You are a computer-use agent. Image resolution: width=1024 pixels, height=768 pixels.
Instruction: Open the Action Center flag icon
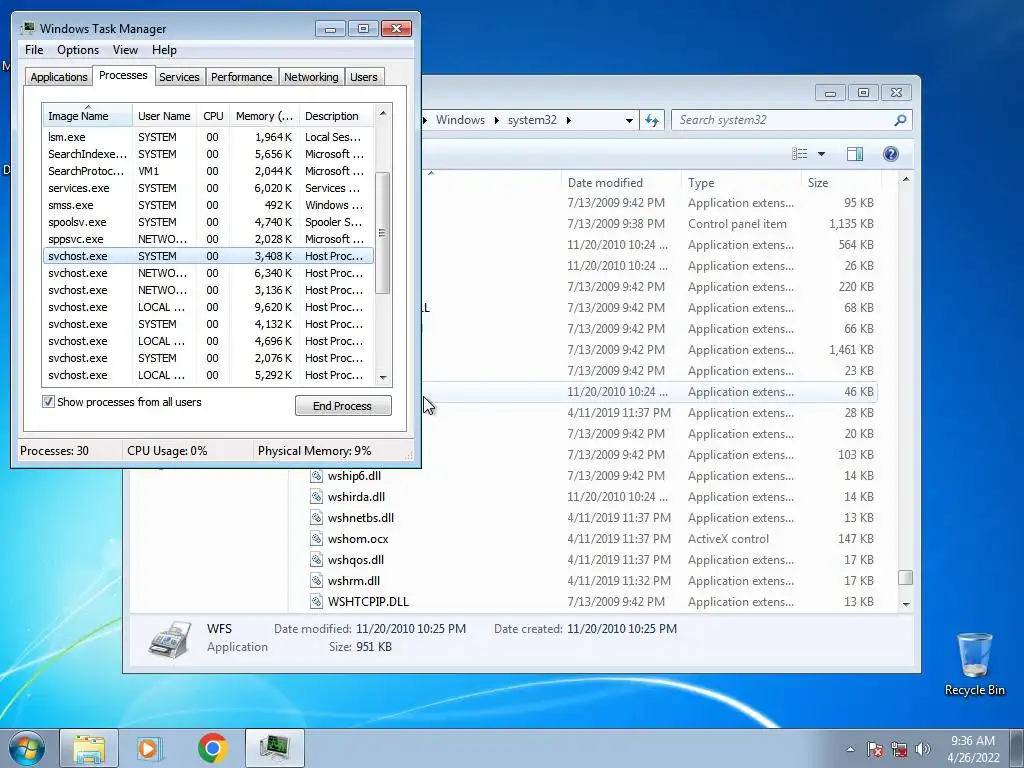coord(874,749)
